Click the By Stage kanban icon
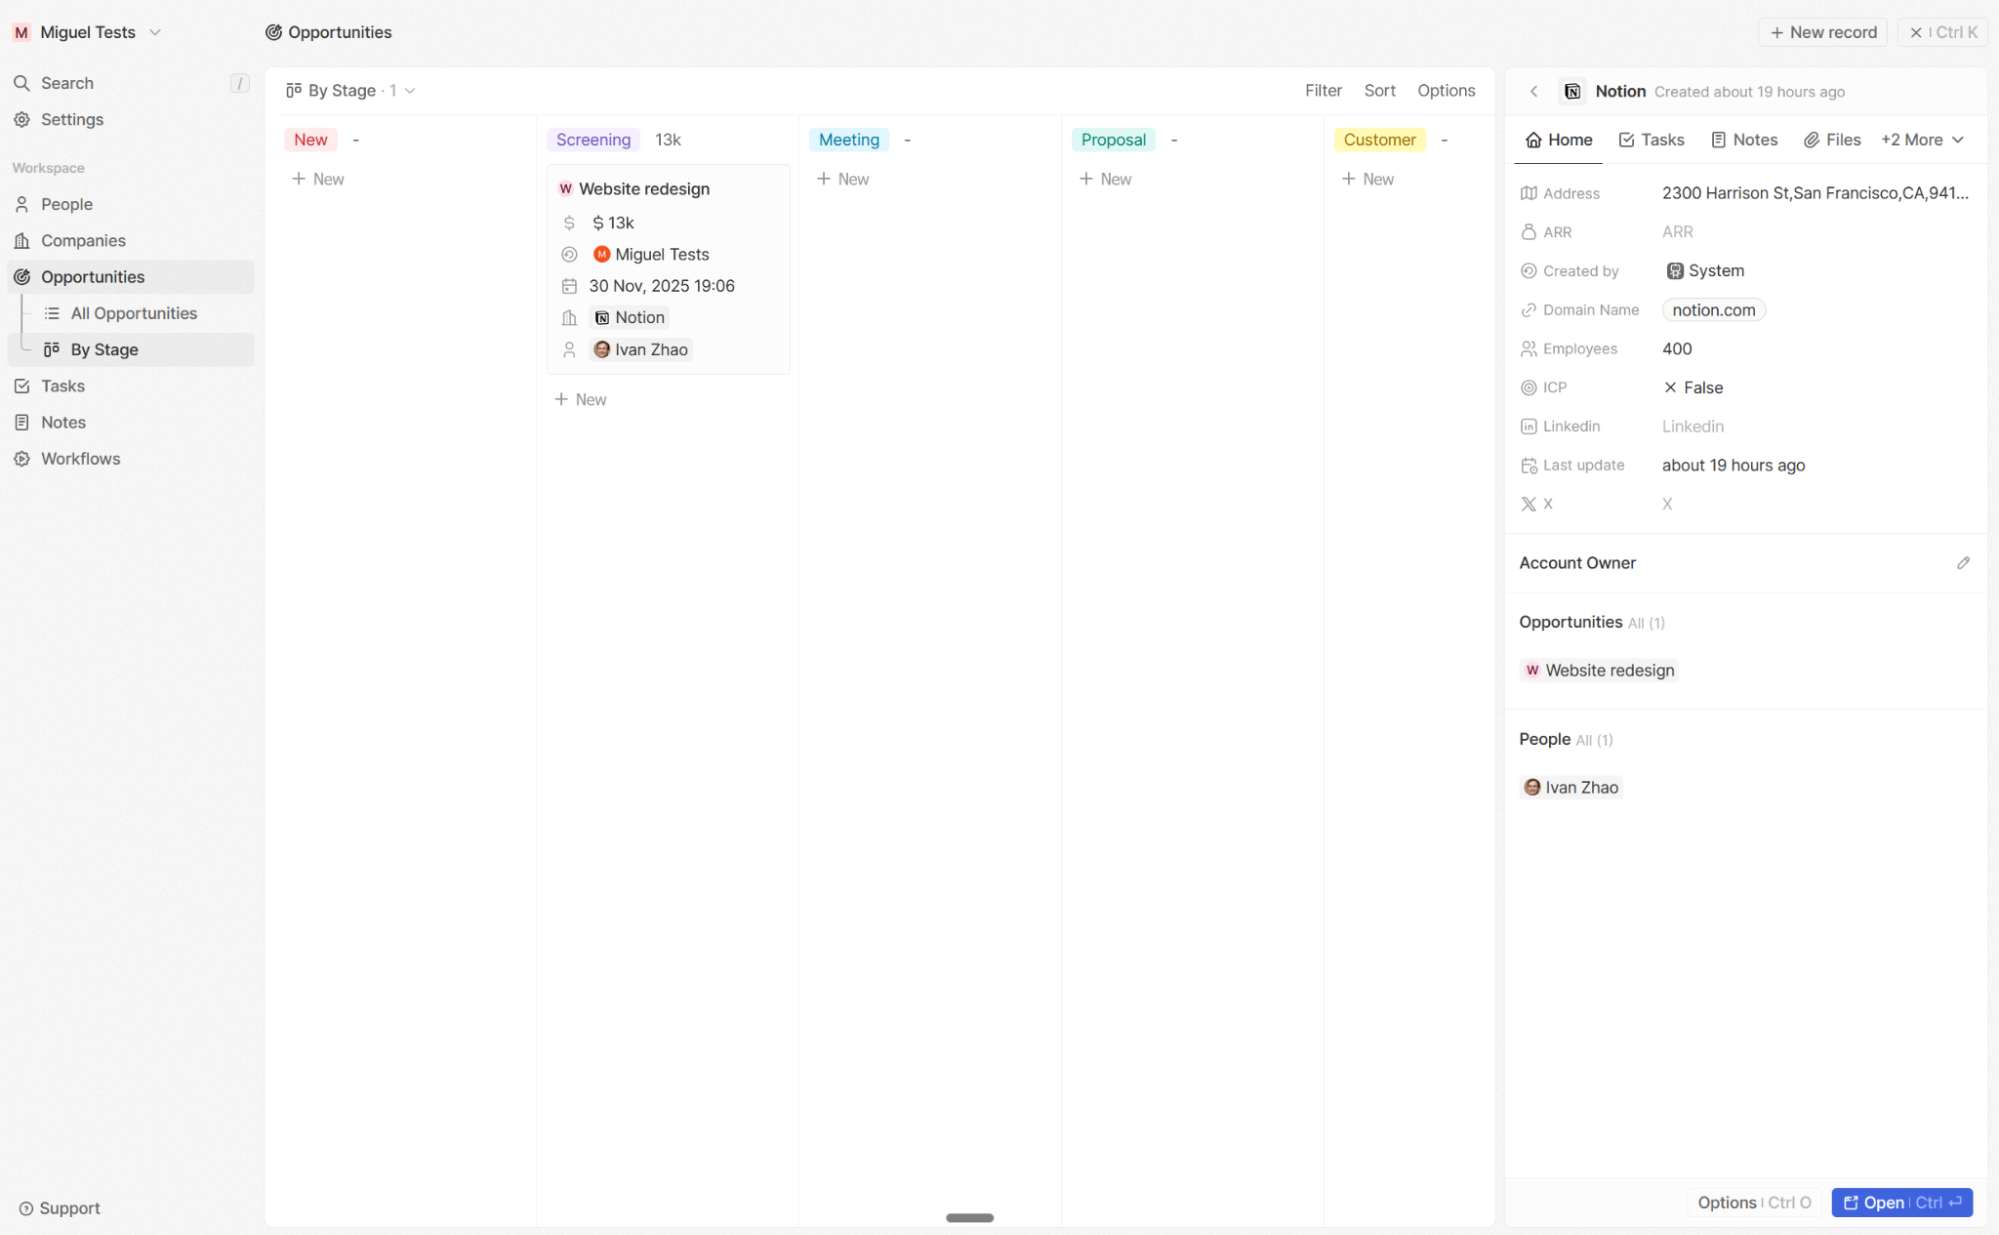 (51, 349)
